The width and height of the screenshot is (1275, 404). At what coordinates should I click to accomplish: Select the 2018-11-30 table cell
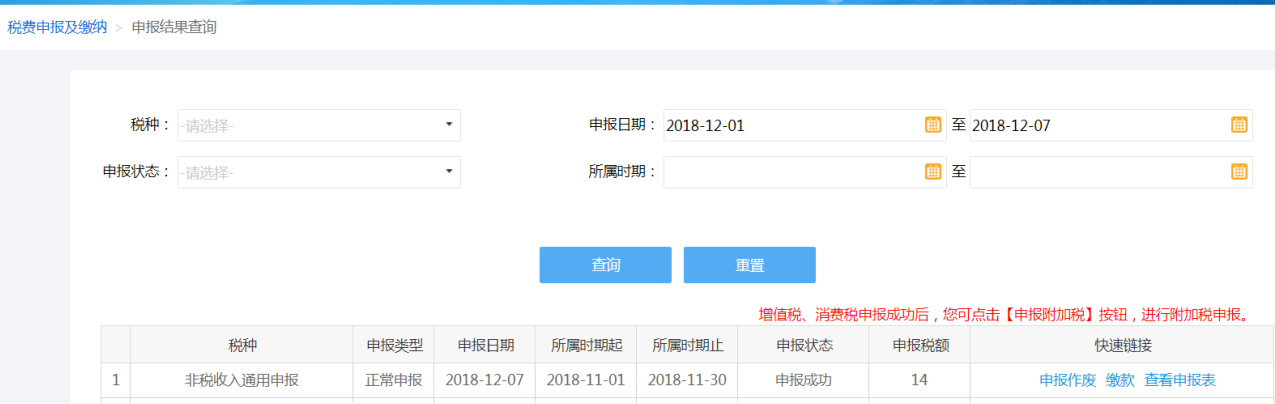click(x=687, y=380)
